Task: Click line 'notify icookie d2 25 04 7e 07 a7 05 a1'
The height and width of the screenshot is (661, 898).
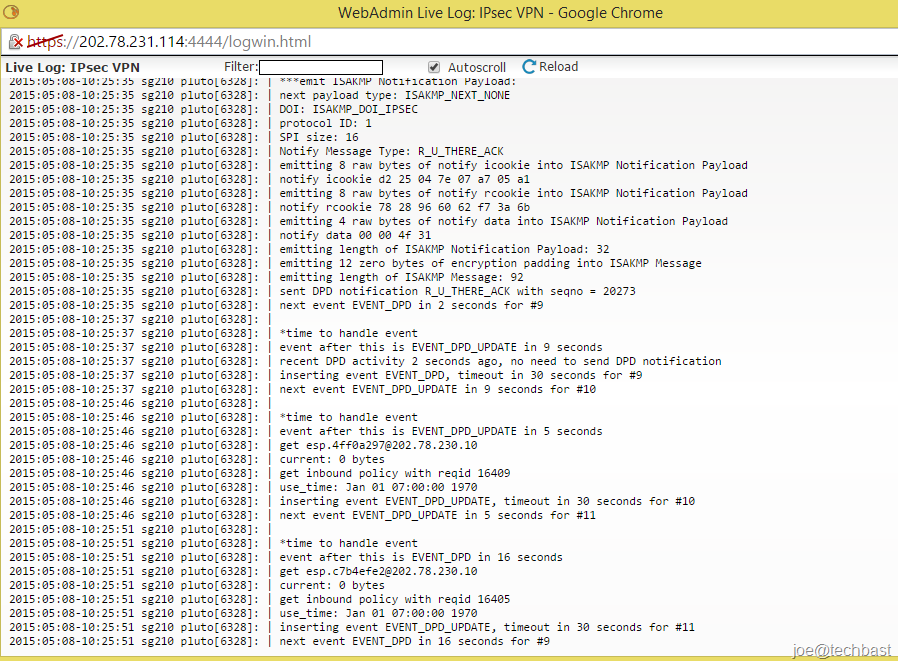Action: coord(404,179)
